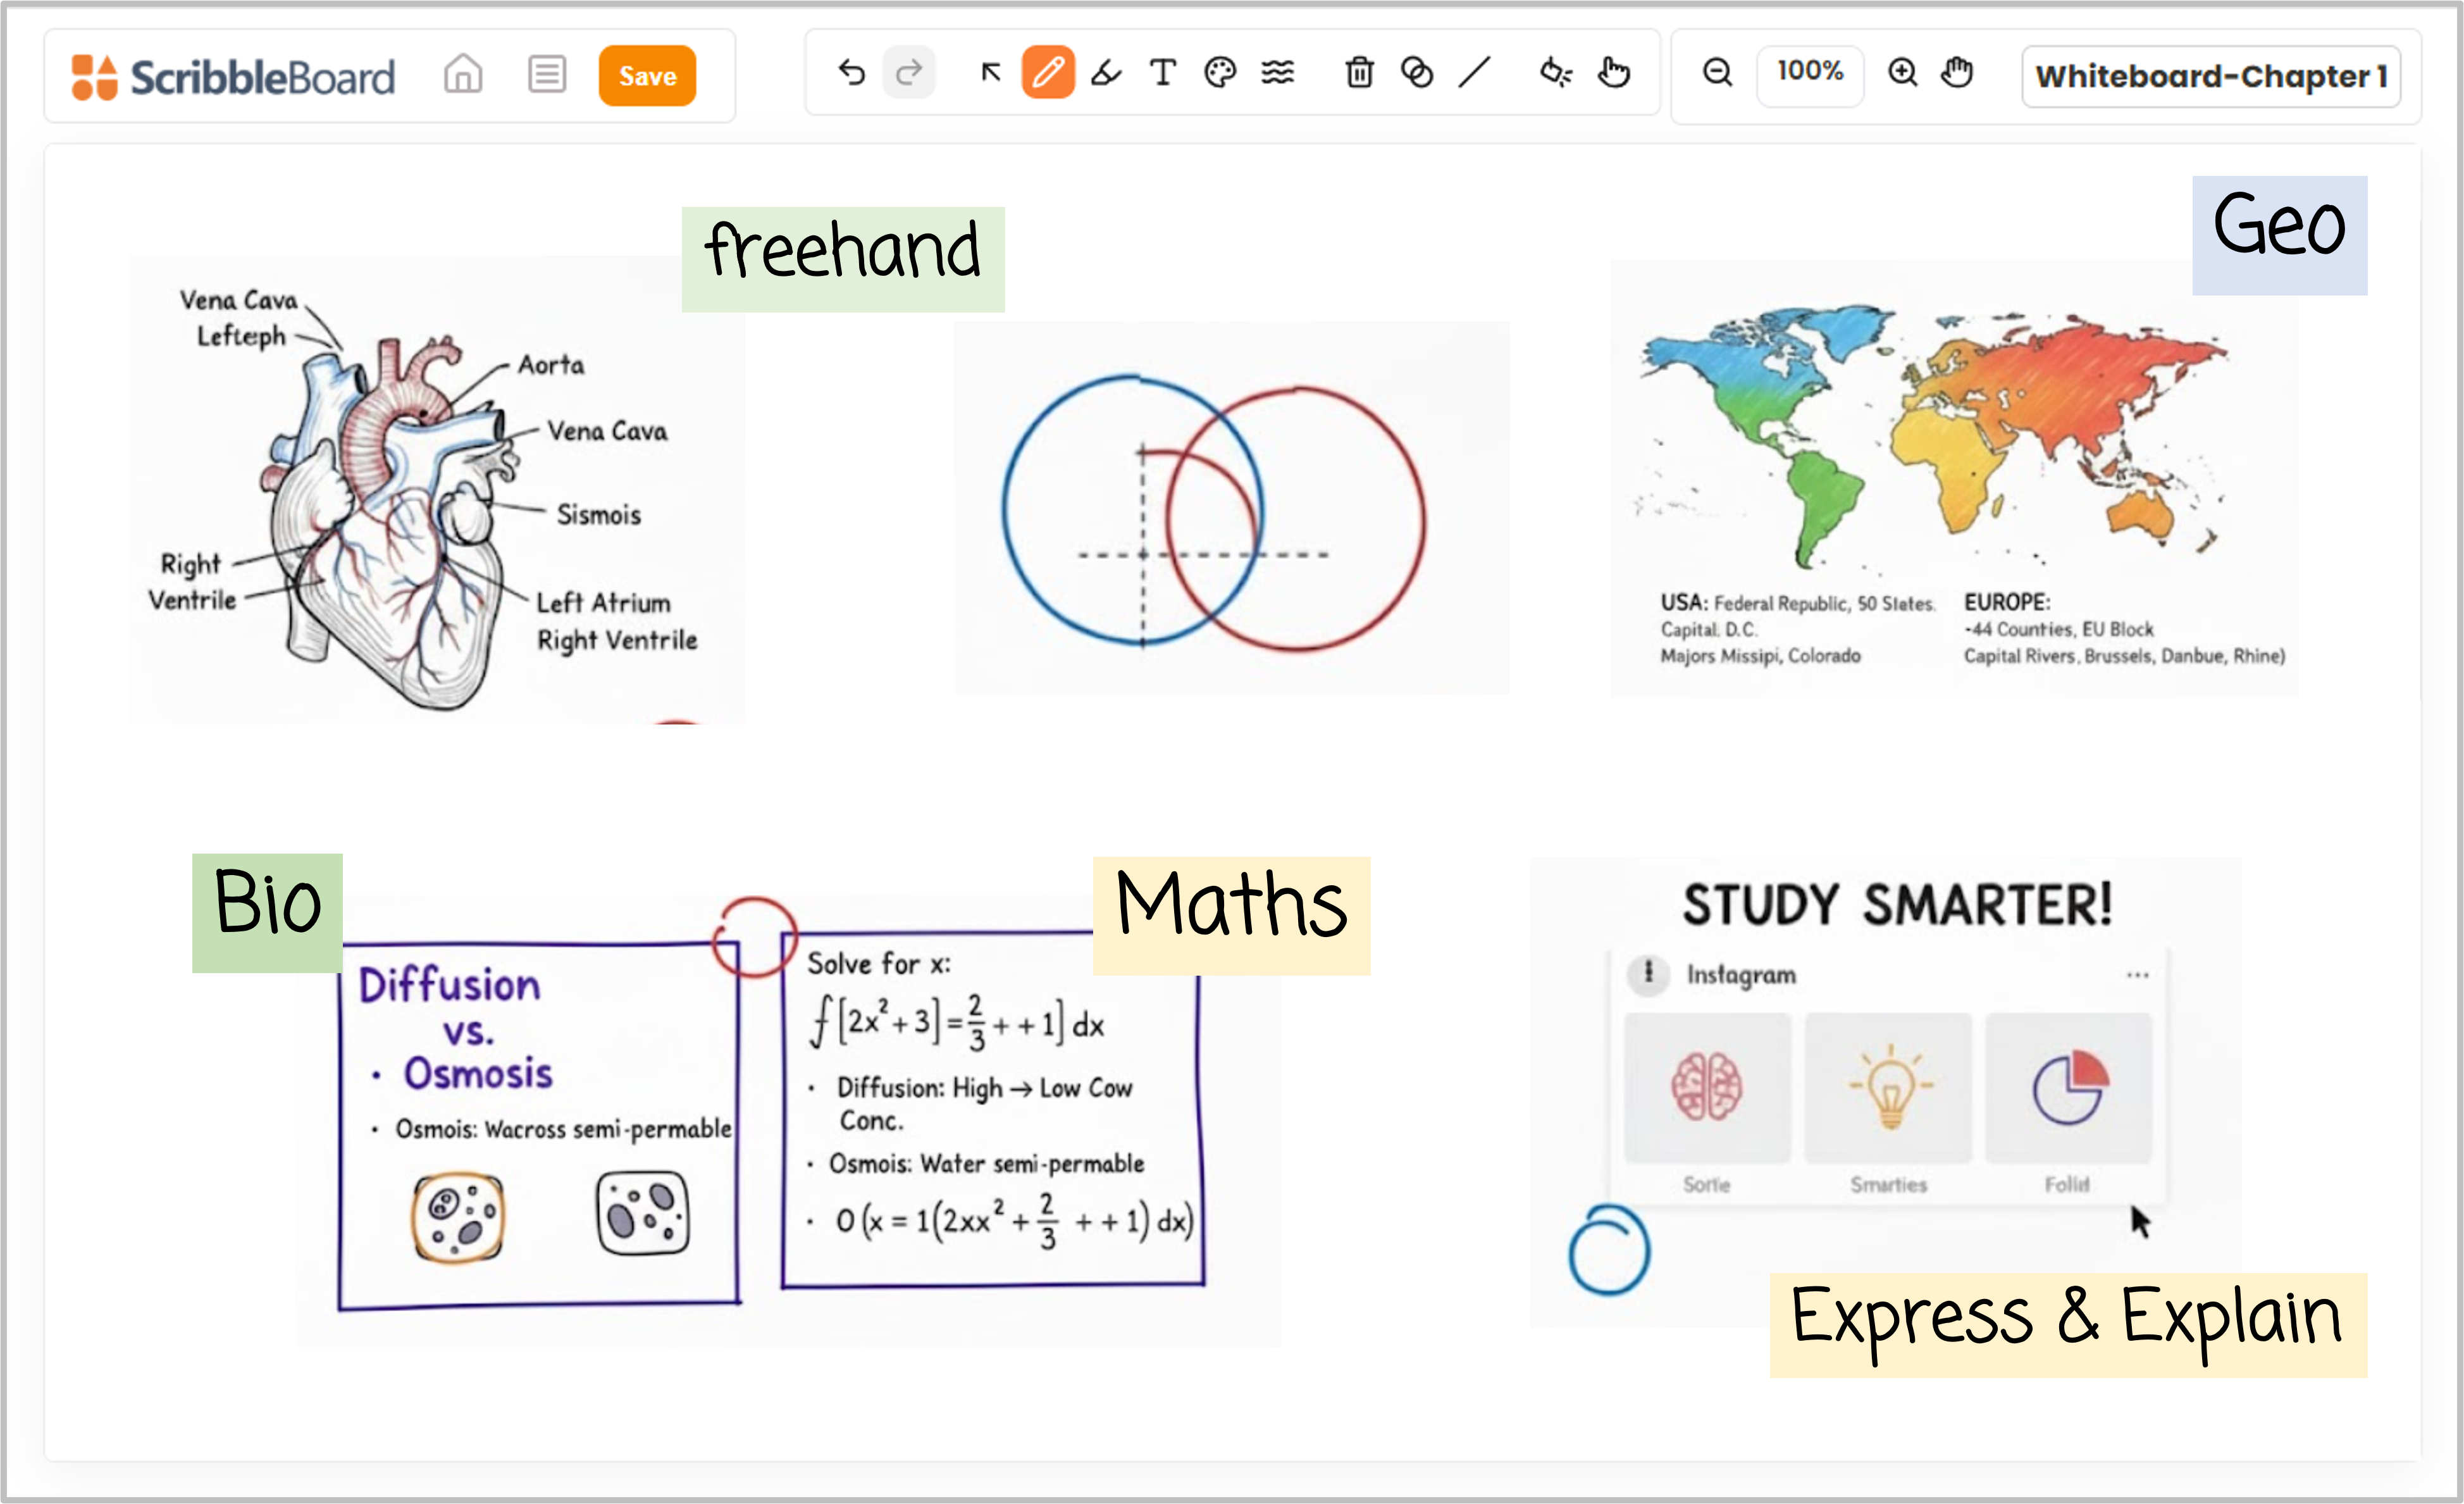
Task: Enable the pan hand tool
Action: 1957,73
